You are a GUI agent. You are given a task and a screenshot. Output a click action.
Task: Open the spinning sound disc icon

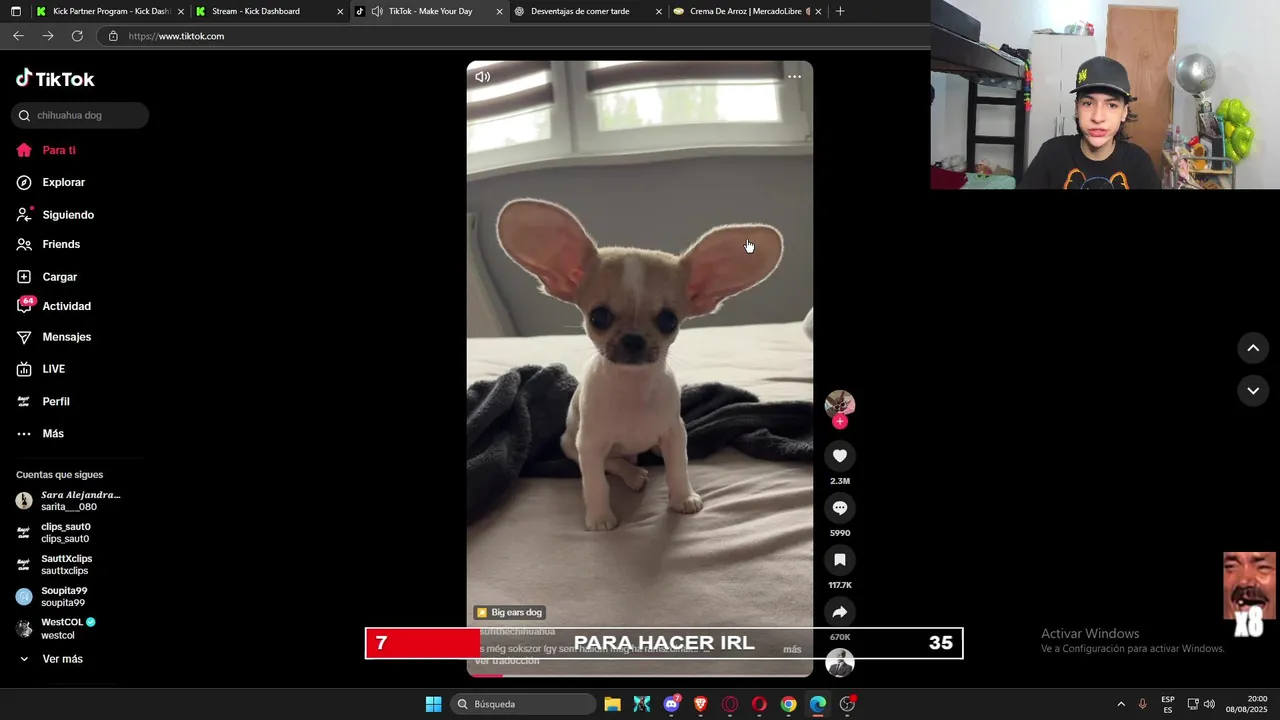point(840,664)
